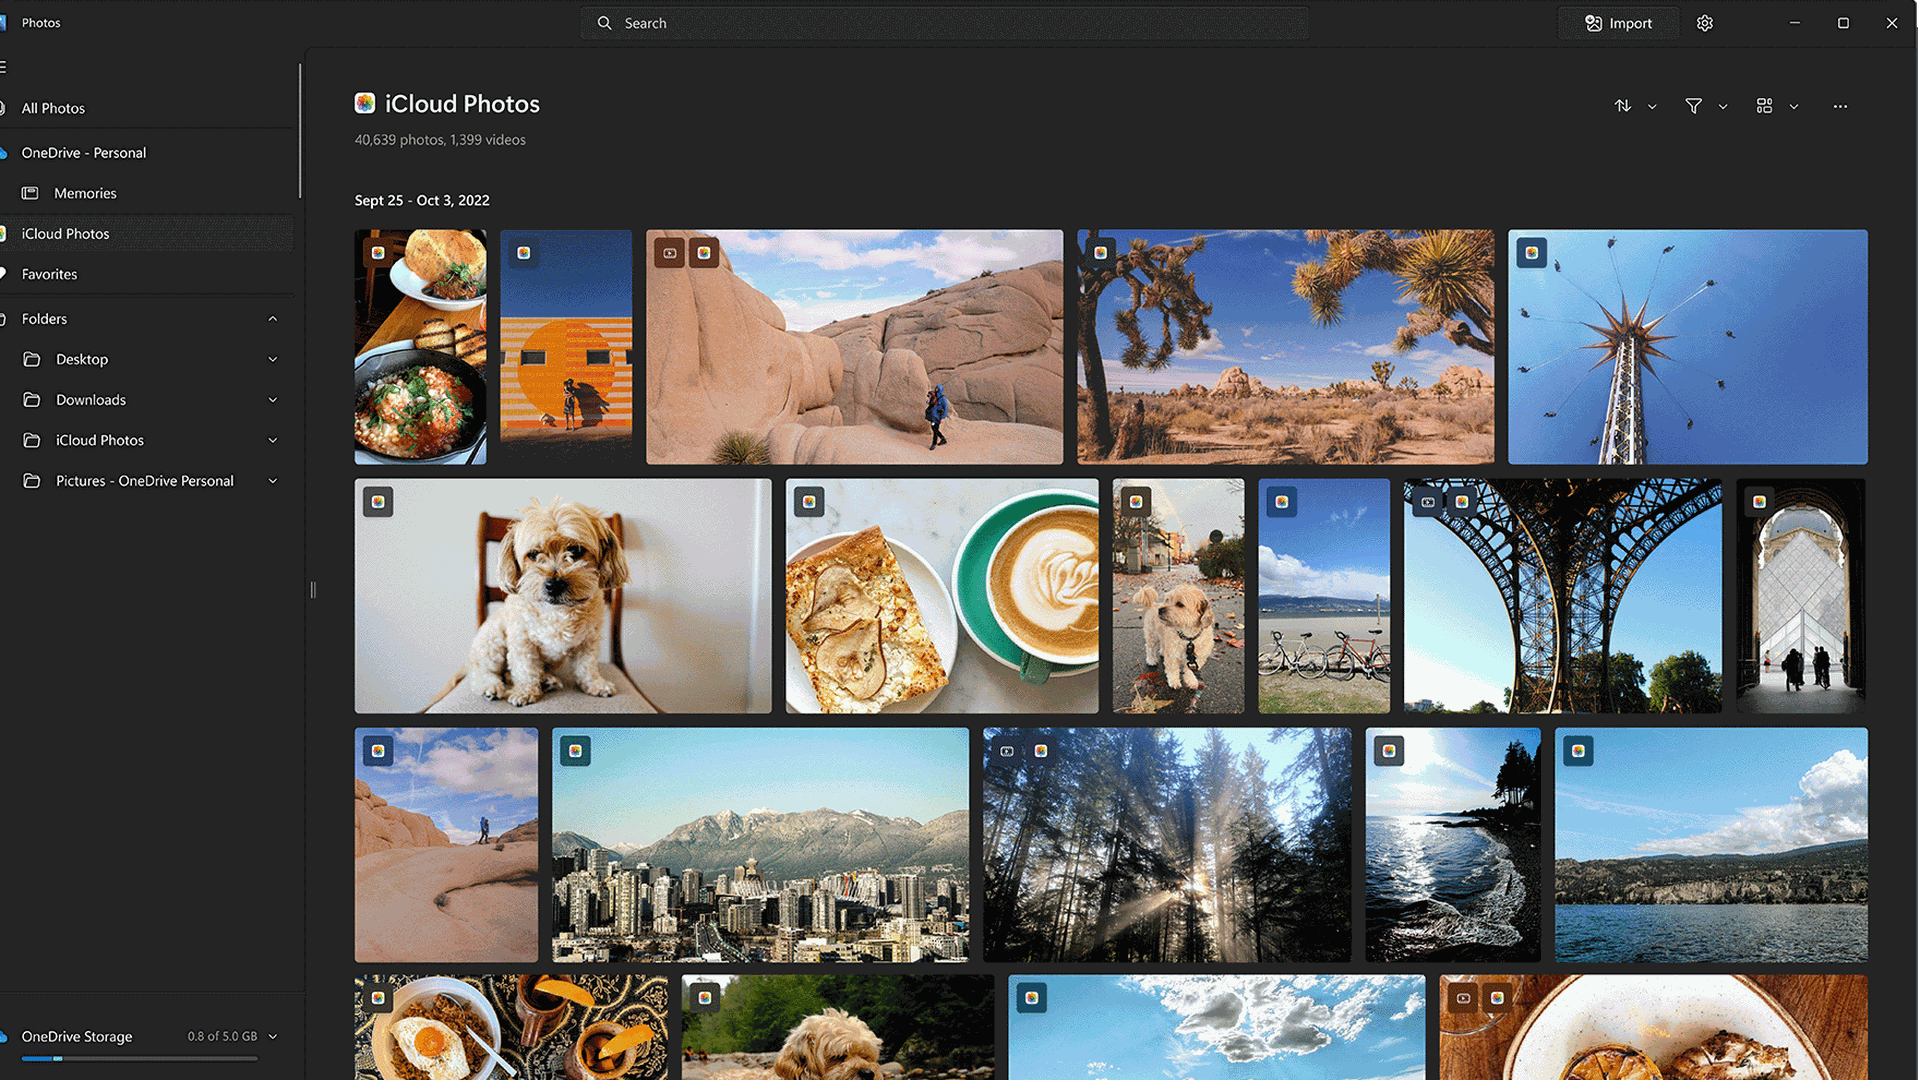The image size is (1920, 1080).
Task: Click the Memories icon in the sidebar
Action: [x=29, y=193]
